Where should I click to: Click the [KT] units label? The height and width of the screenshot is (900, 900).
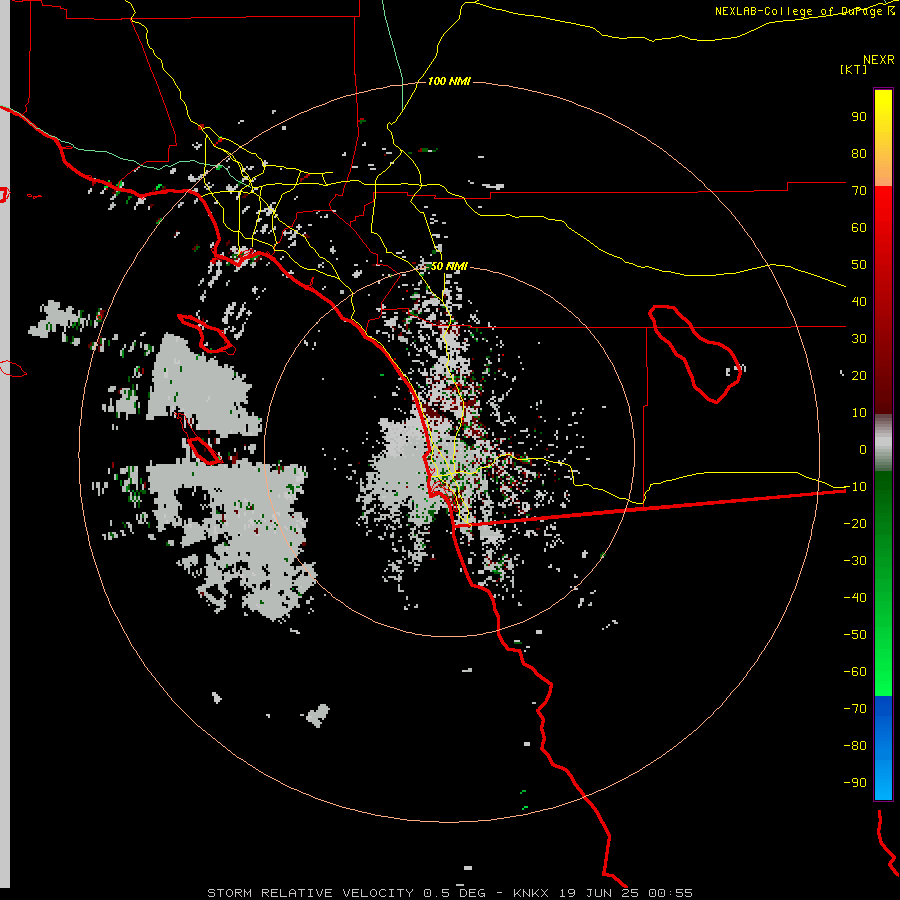click(854, 69)
